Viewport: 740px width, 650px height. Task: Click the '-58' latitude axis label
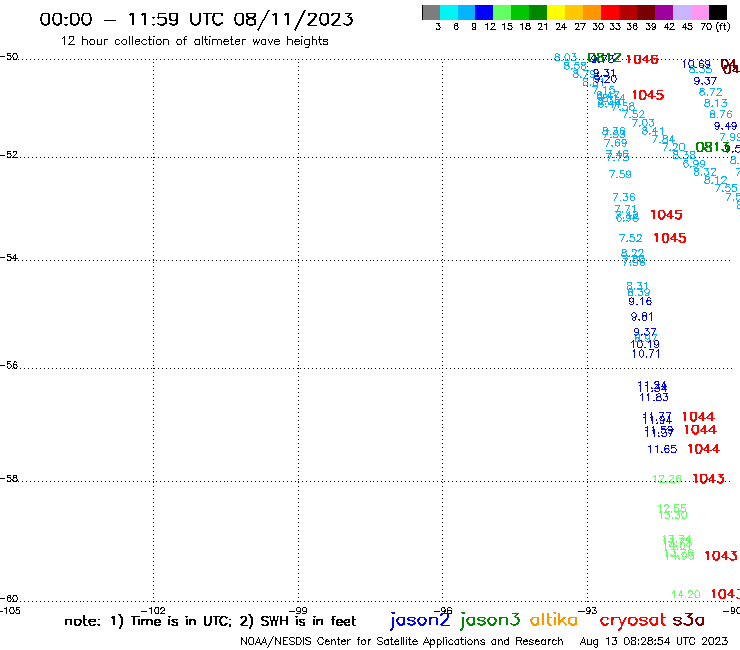(9, 479)
